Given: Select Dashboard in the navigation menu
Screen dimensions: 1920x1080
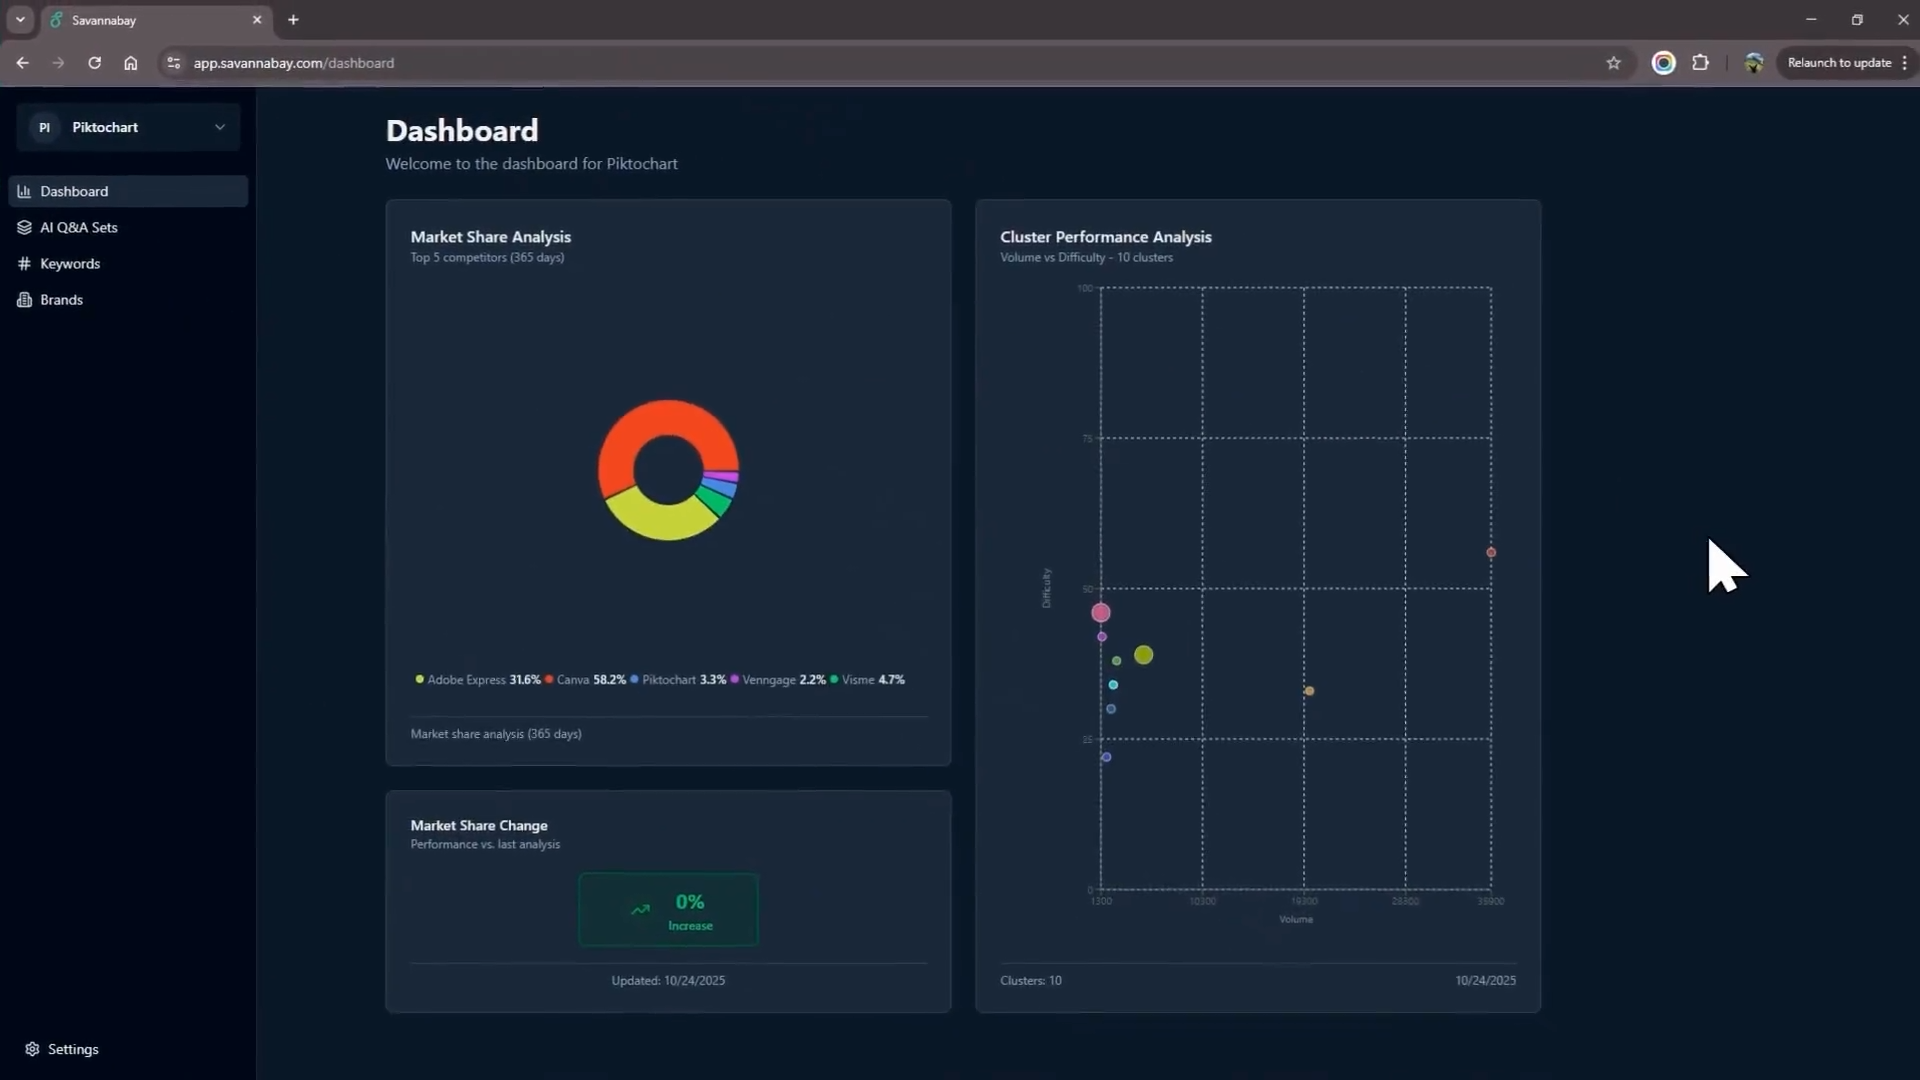Looking at the screenshot, I should click(x=75, y=191).
